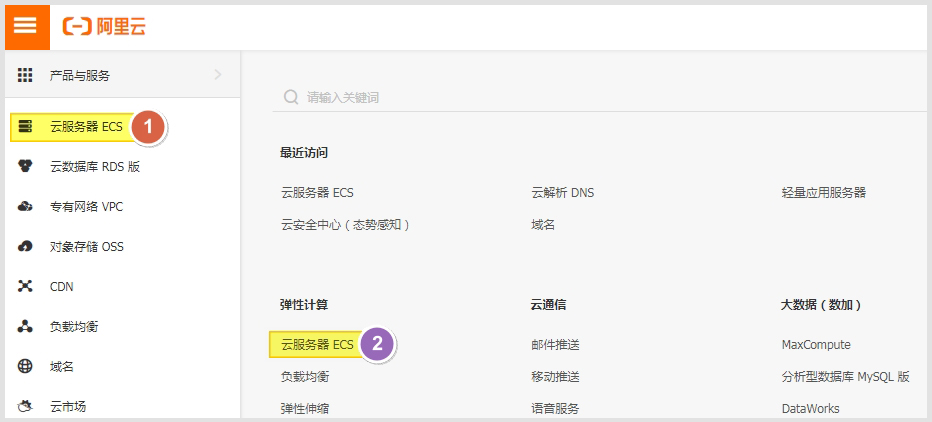Open 邮件推送 under 云通信

pyautogui.click(x=555, y=345)
